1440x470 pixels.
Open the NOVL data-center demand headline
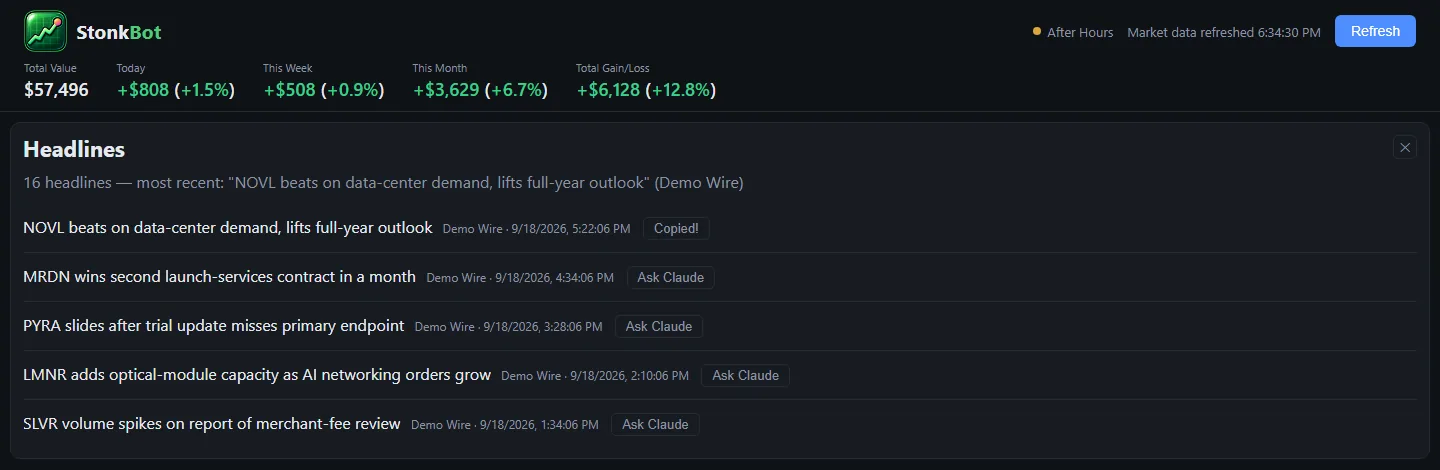tap(228, 228)
